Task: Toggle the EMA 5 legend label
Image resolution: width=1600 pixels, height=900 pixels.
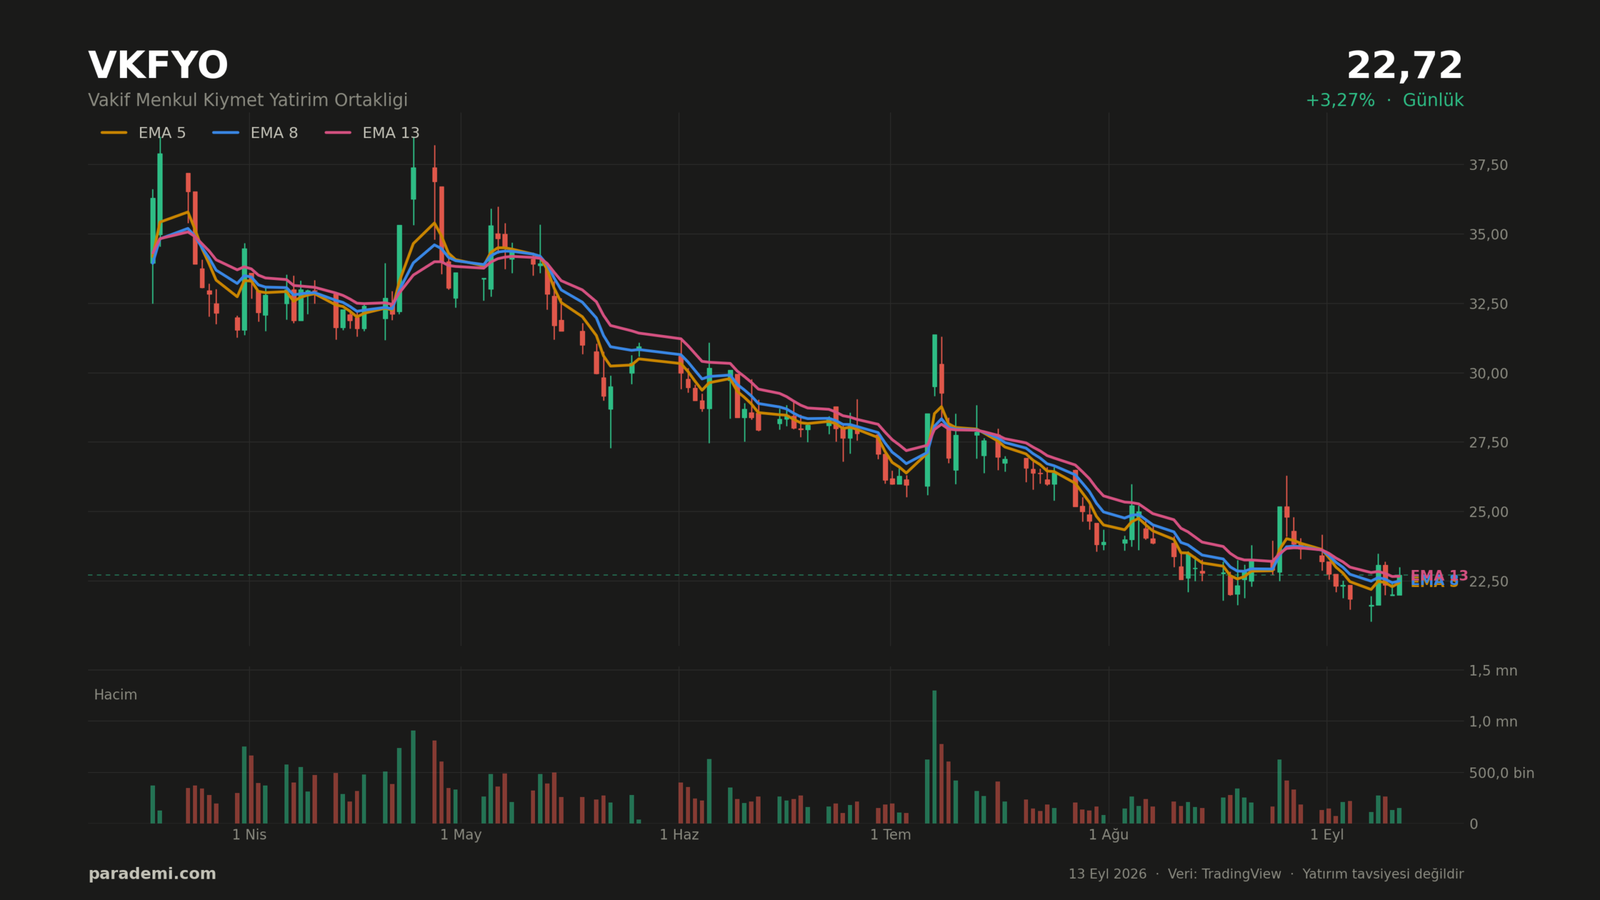Action: (x=162, y=133)
